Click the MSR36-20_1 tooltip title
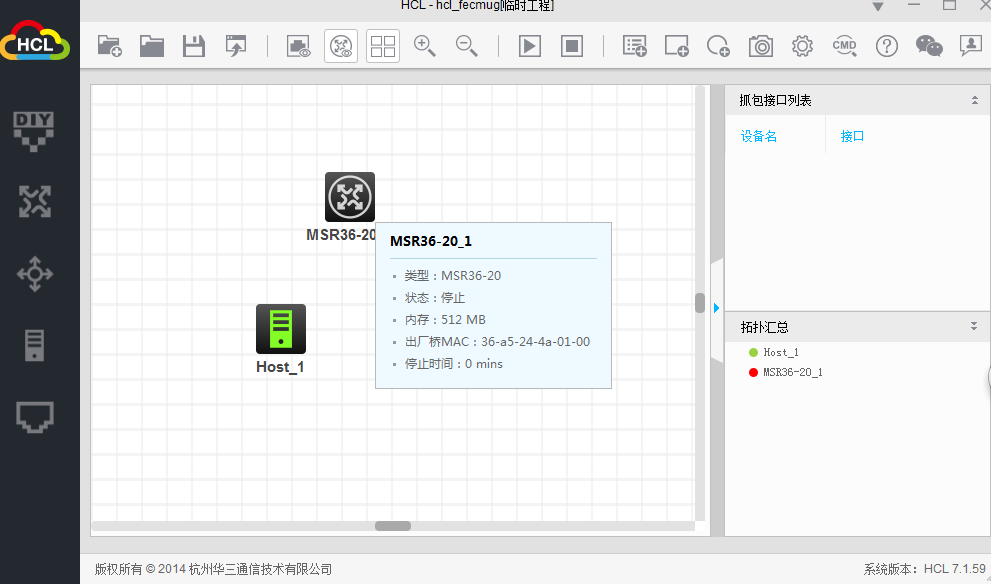Viewport: 991px width, 584px height. point(431,241)
